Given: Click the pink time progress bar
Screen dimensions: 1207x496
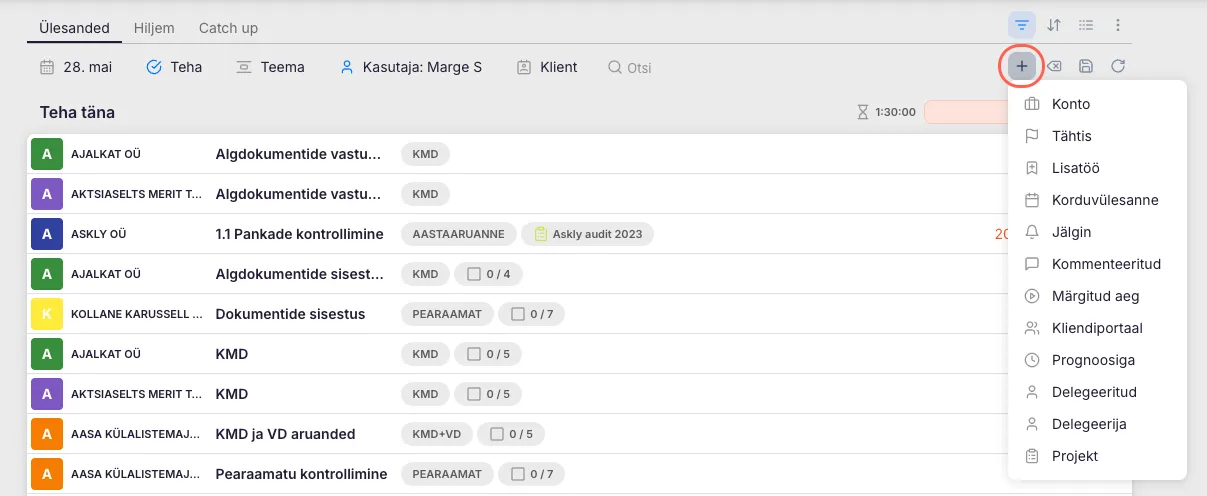Looking at the screenshot, I should click(x=965, y=112).
